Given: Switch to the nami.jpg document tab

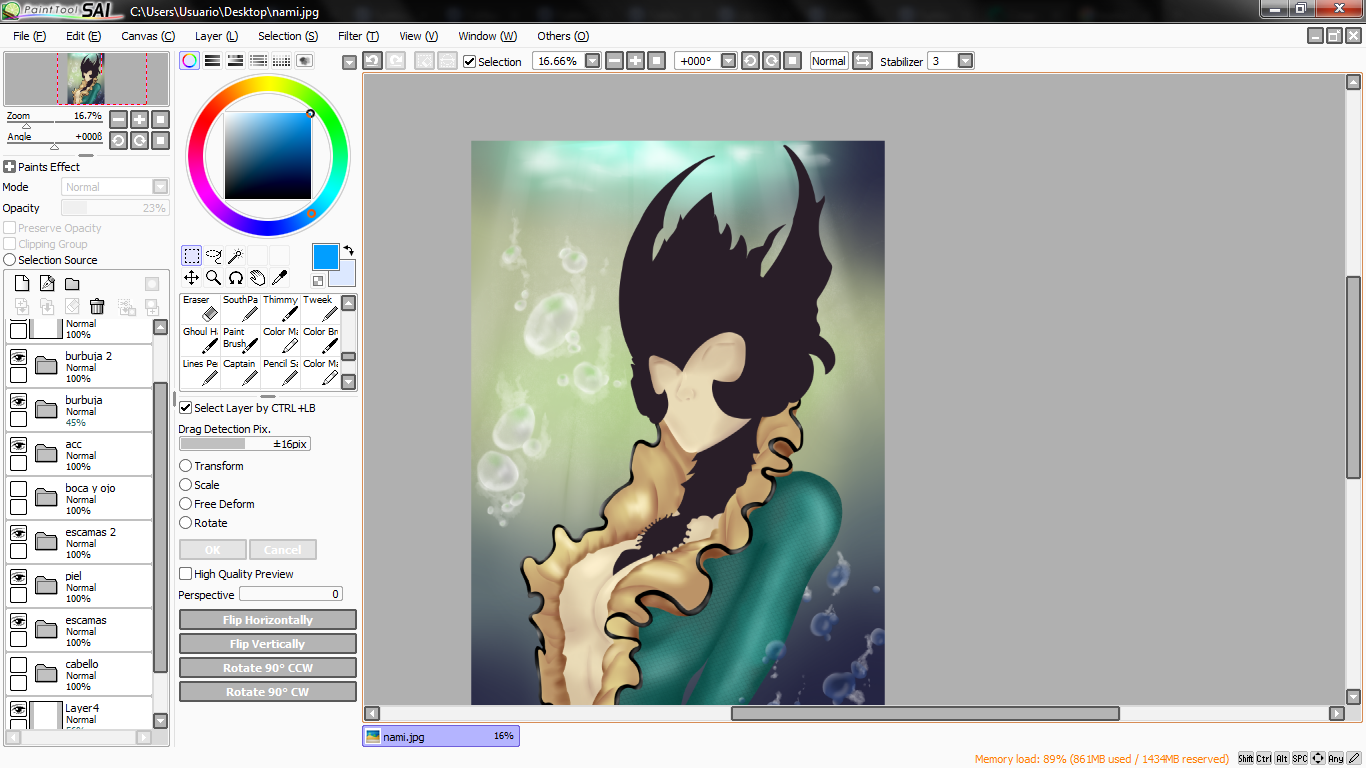Looking at the screenshot, I should click(x=441, y=736).
